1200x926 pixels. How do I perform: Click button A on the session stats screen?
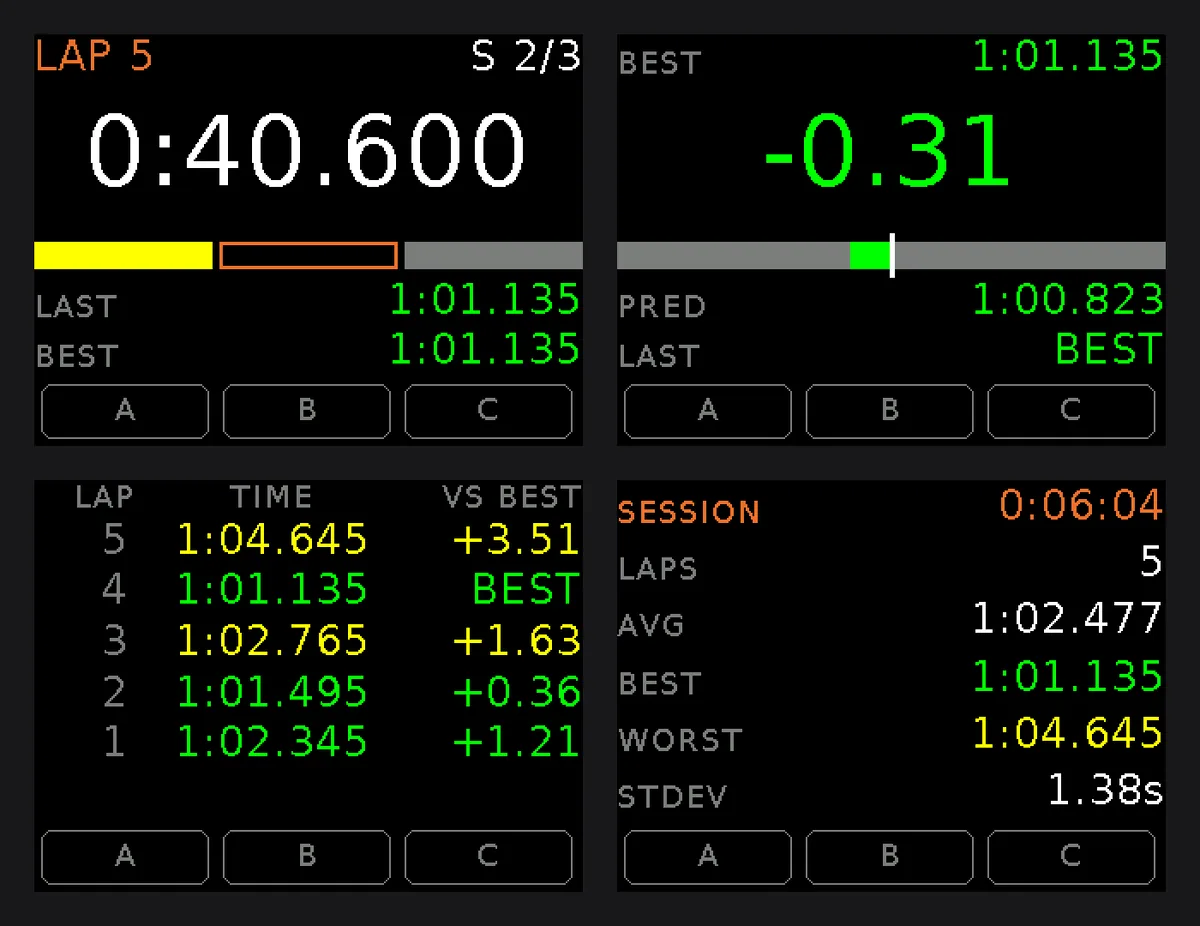click(x=708, y=857)
